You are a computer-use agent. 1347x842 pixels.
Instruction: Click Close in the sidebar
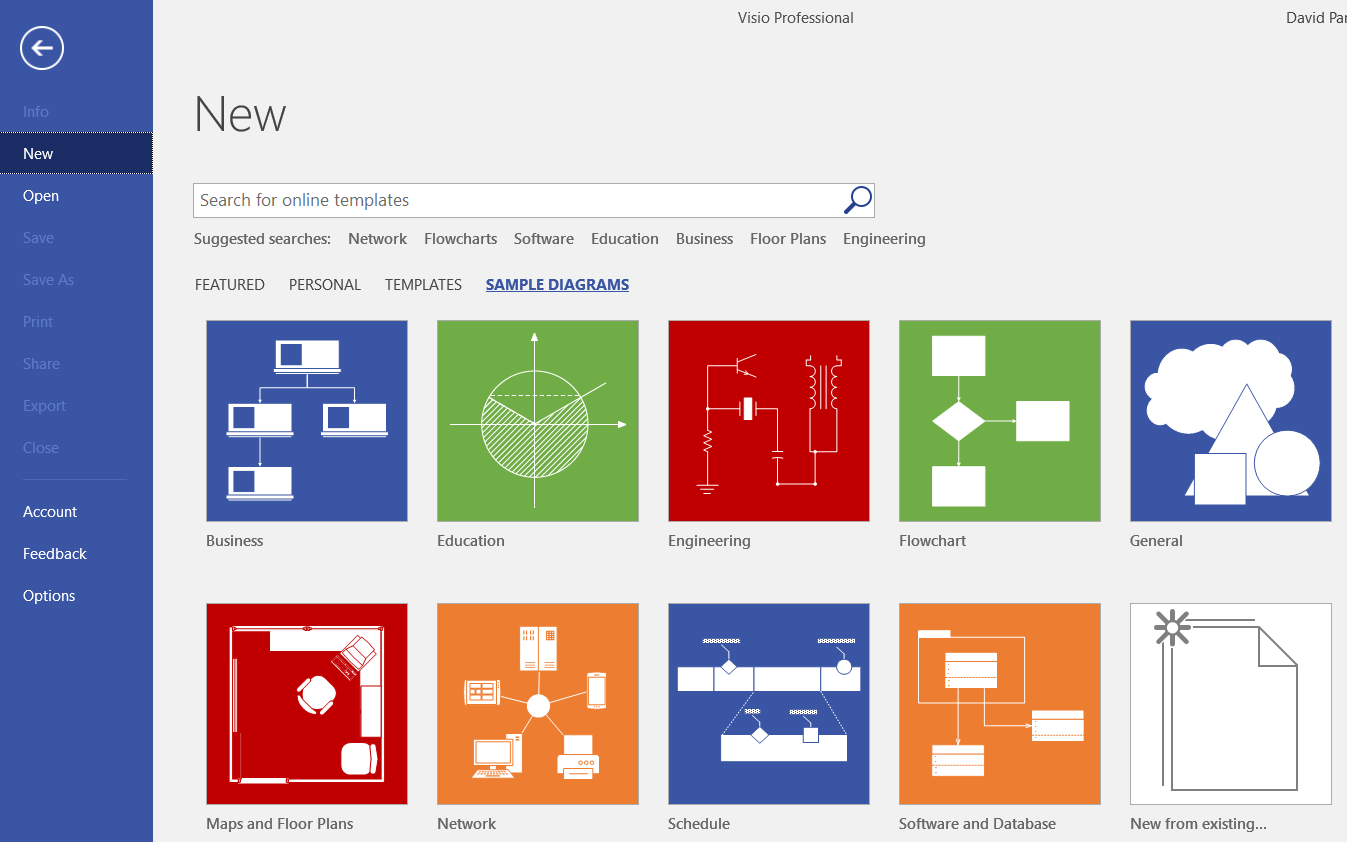coord(76,448)
